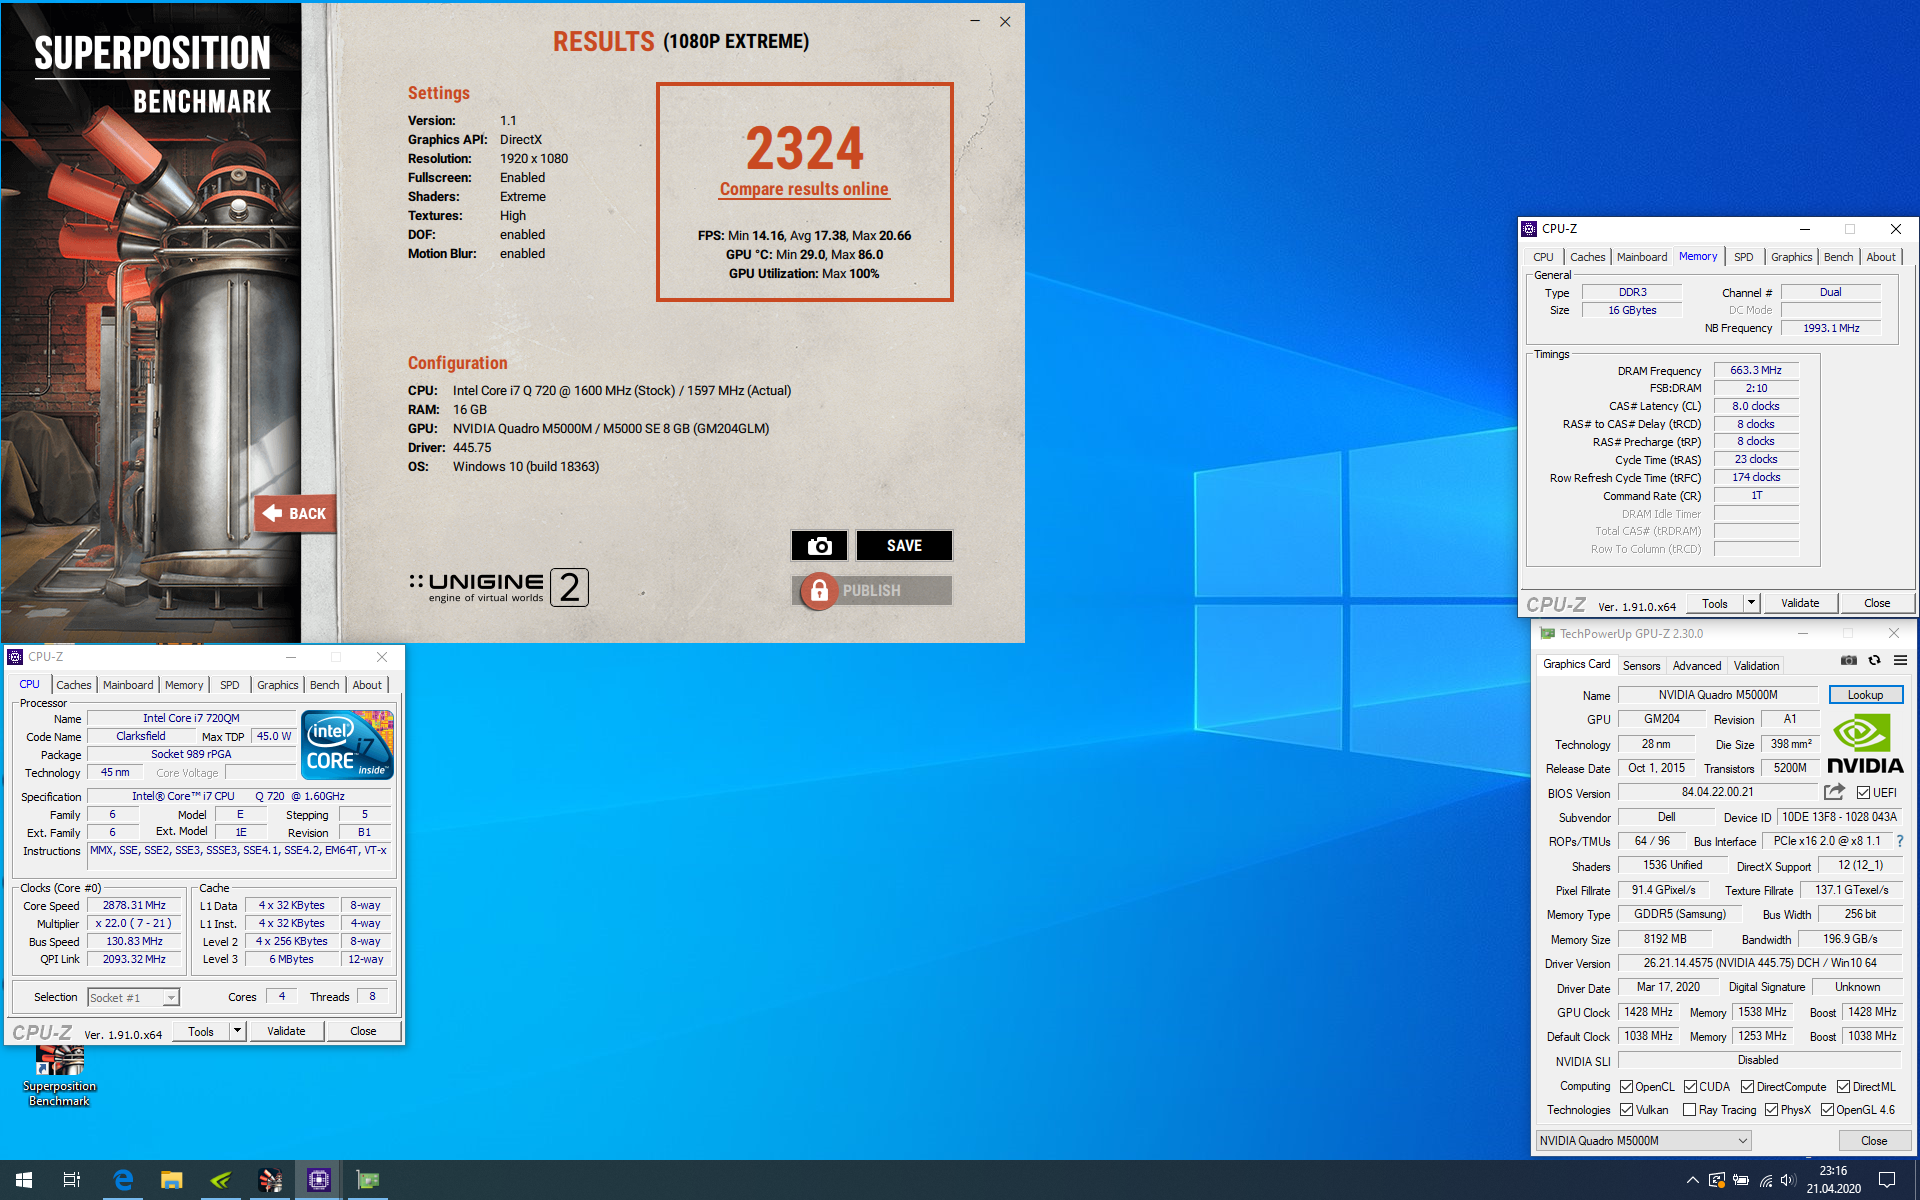Toggle the OpenGL 4.6 checkbox
Screen dimensions: 1920x1200
1827,1110
